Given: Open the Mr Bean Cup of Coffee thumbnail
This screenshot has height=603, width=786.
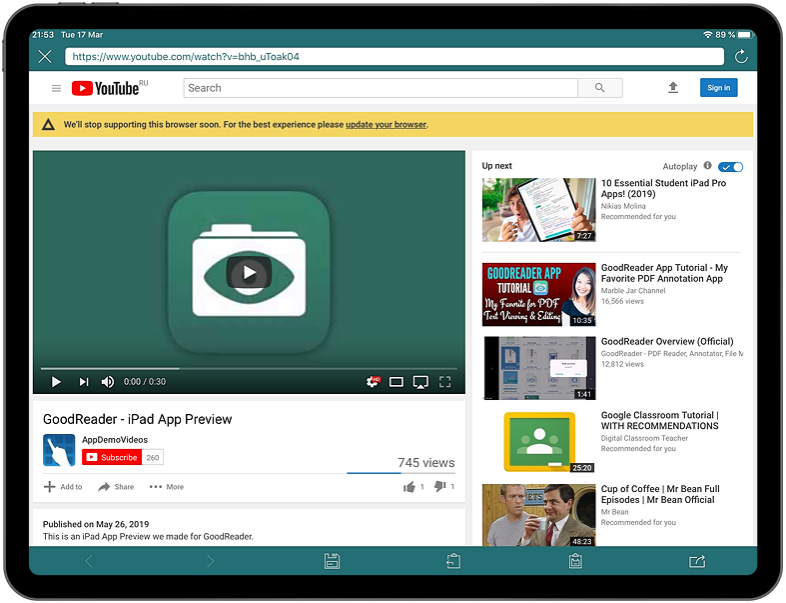Looking at the screenshot, I should (x=539, y=515).
